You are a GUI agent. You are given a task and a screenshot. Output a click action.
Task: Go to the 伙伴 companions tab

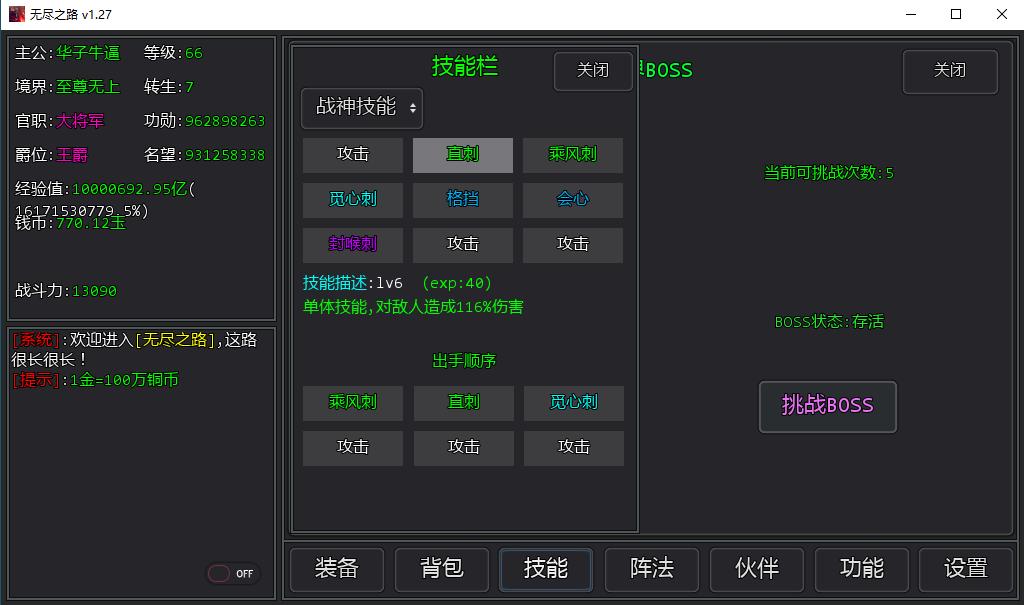pyautogui.click(x=757, y=569)
